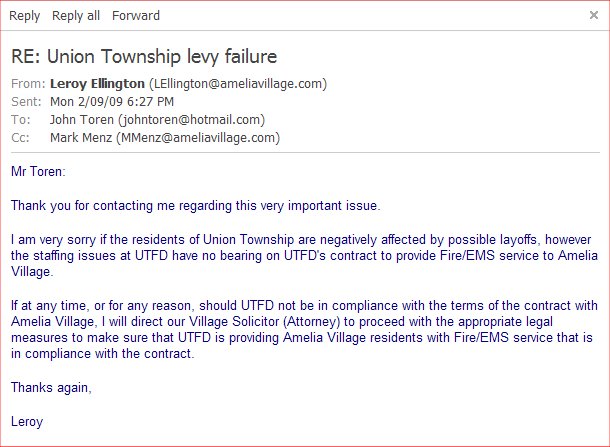The width and height of the screenshot is (610, 447).
Task: Select Cc recipient Mark Menz
Action: pos(81,137)
